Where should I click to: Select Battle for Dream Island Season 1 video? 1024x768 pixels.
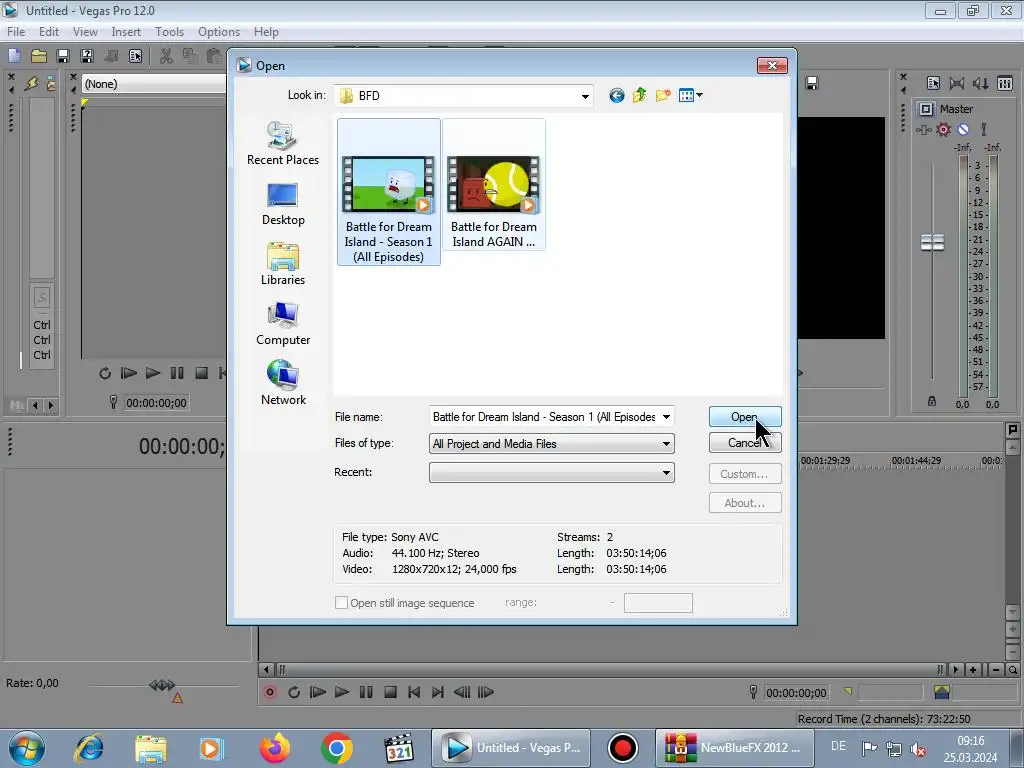click(x=389, y=192)
